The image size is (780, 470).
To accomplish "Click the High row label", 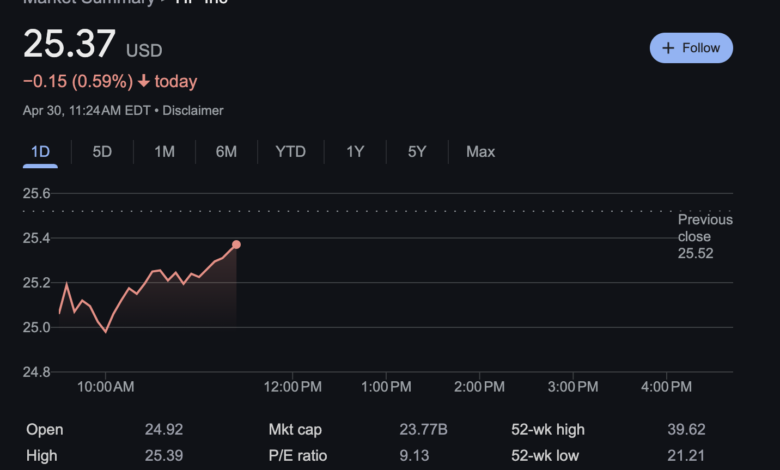I will (41, 456).
